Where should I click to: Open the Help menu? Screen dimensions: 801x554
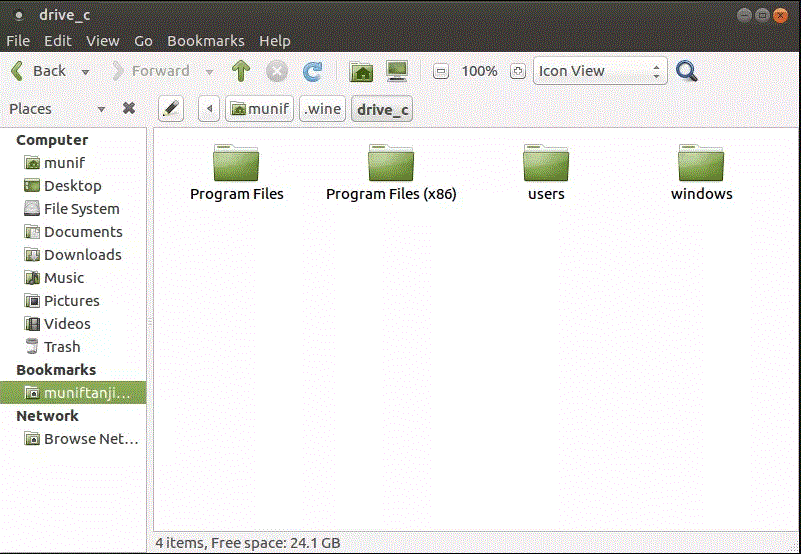[275, 41]
